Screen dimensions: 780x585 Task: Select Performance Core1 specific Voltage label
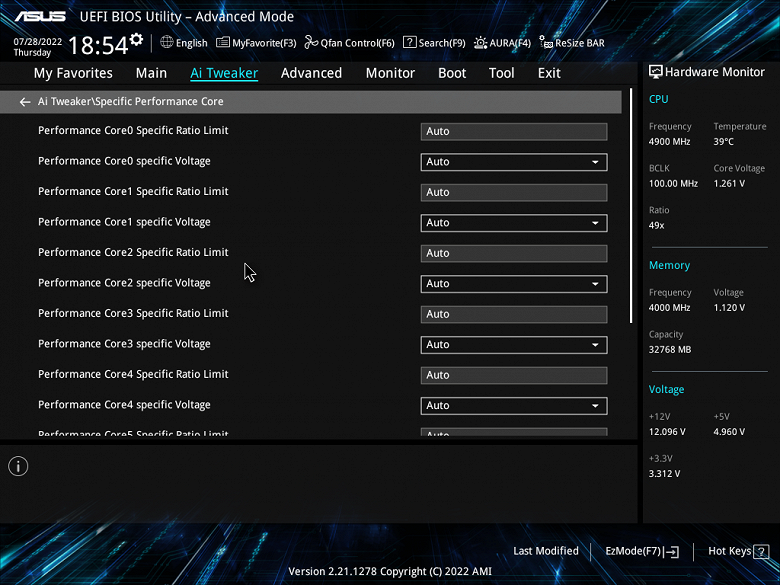[124, 222]
